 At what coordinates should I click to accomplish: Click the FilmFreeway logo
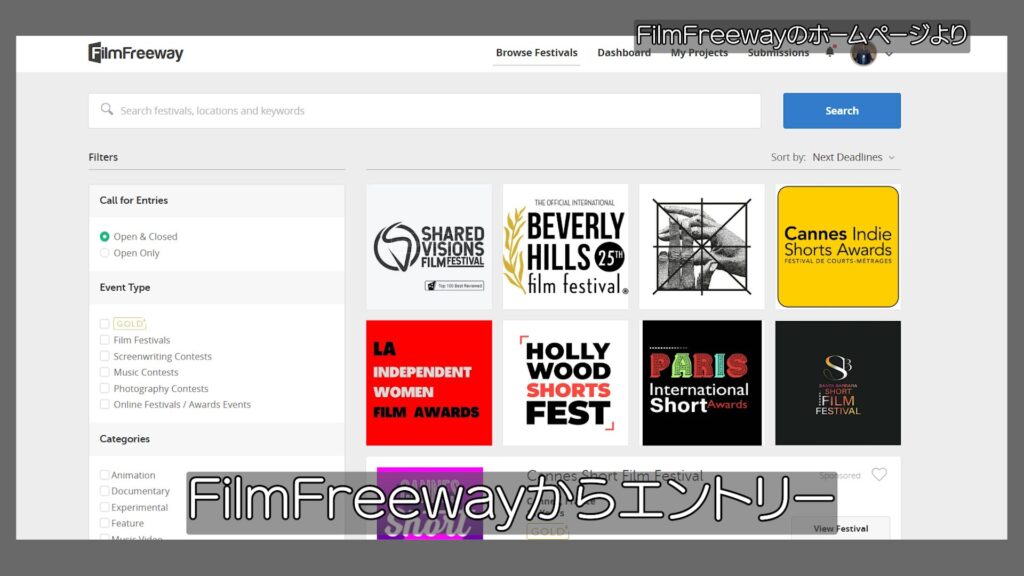pyautogui.click(x=136, y=53)
